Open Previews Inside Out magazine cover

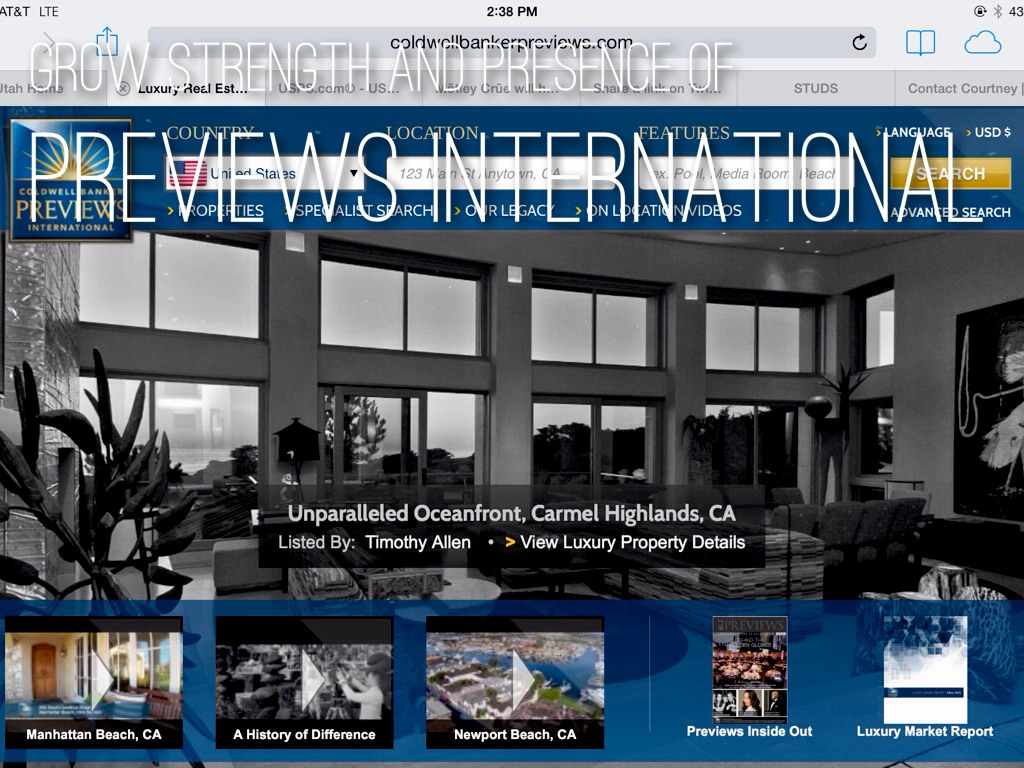point(749,669)
